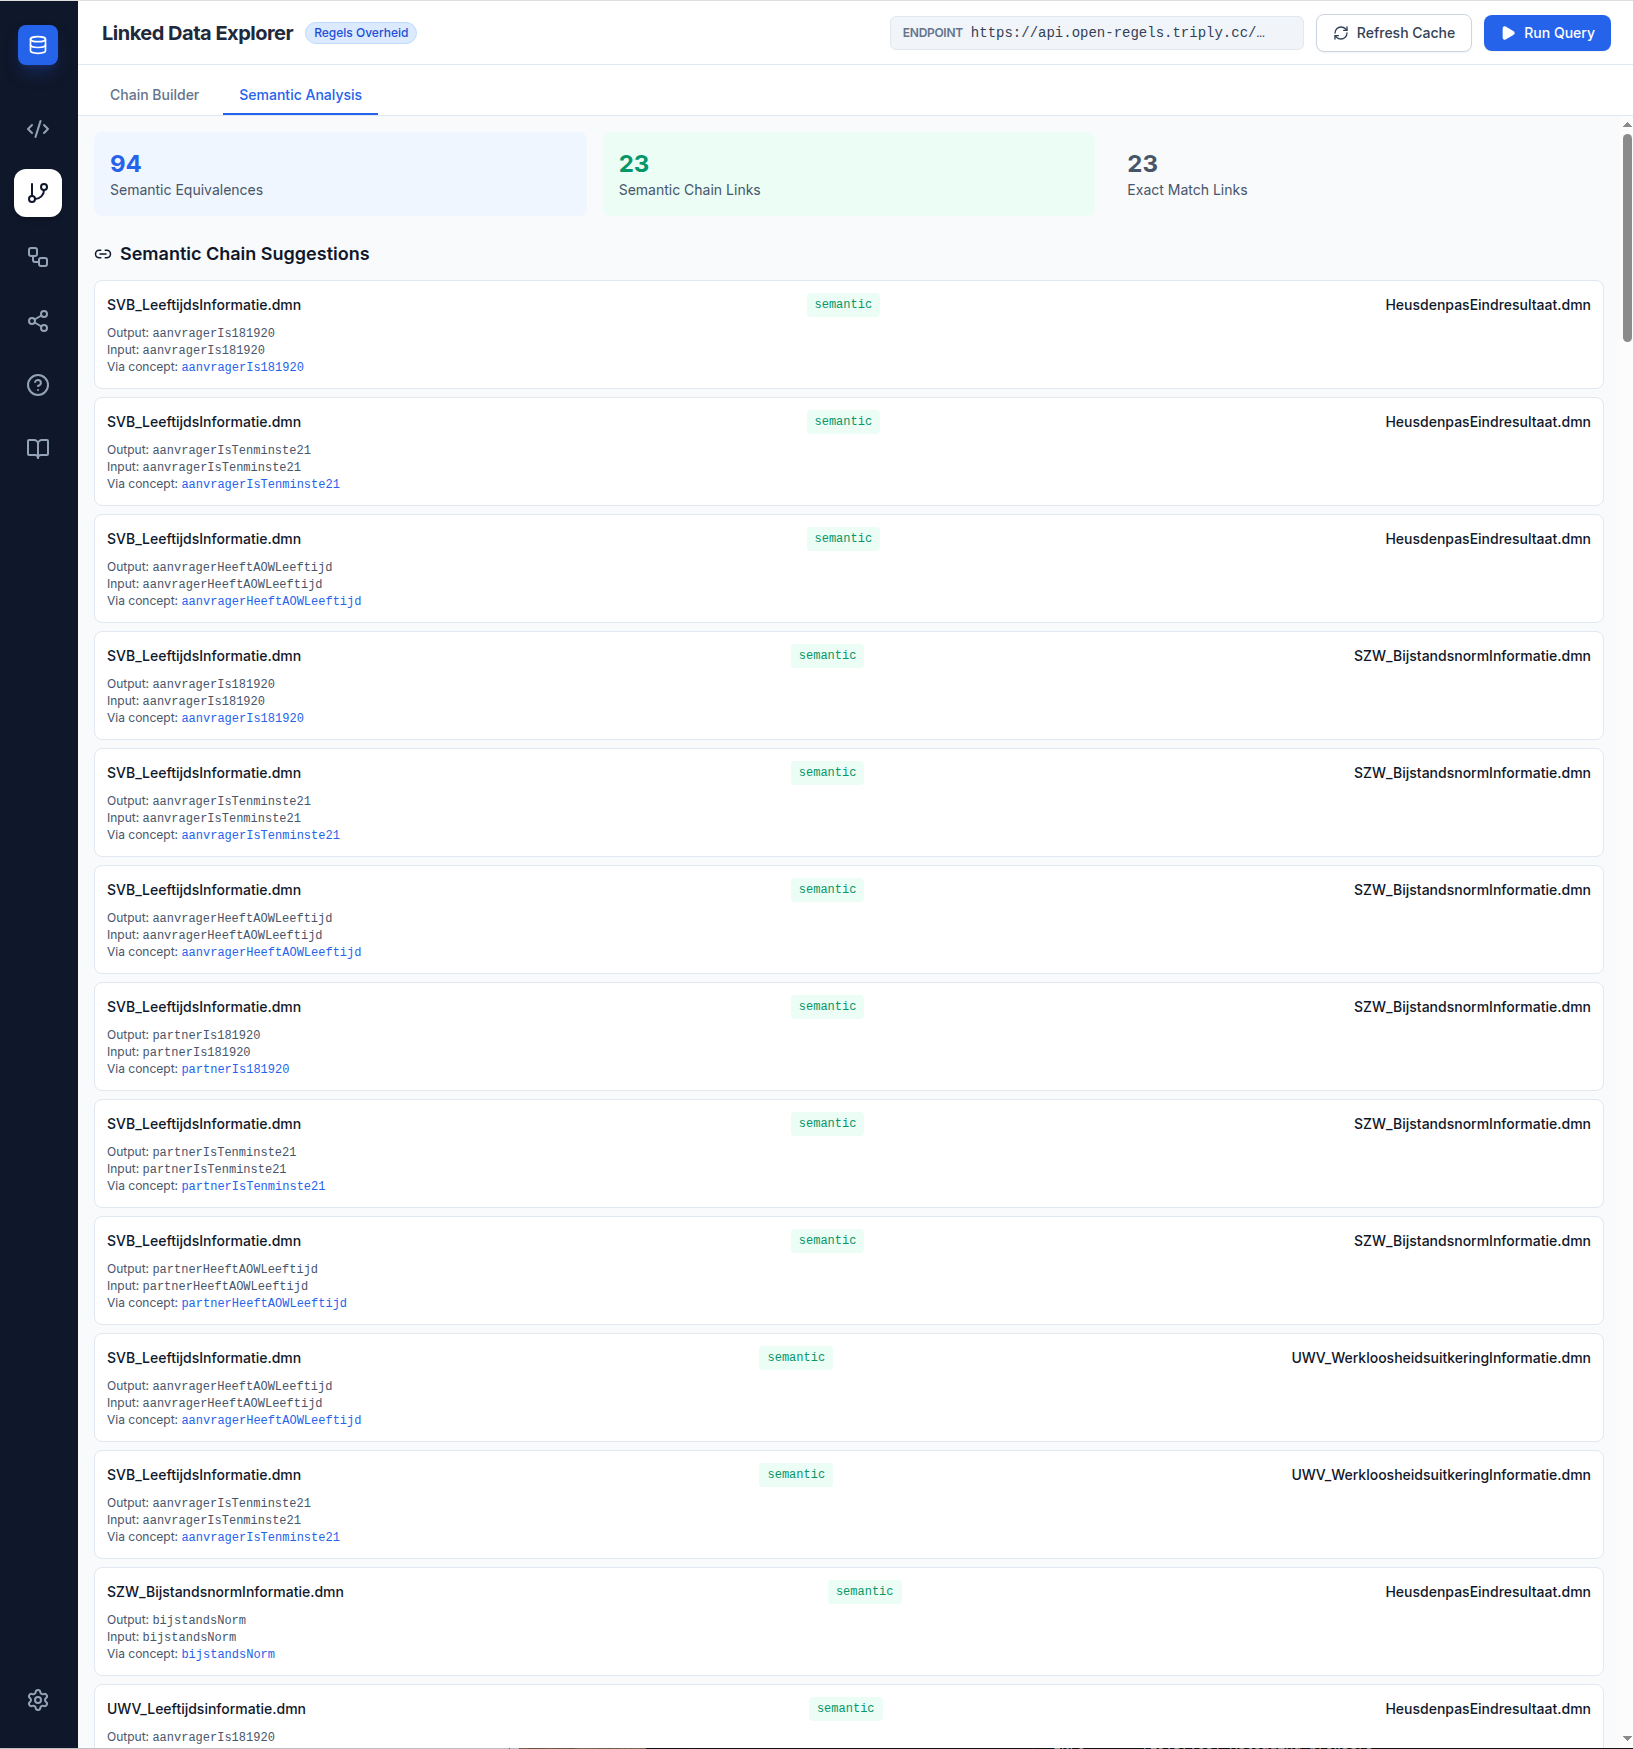This screenshot has width=1633, height=1749.
Task: Open concept link partnerIsTenminste21
Action: click(253, 1185)
